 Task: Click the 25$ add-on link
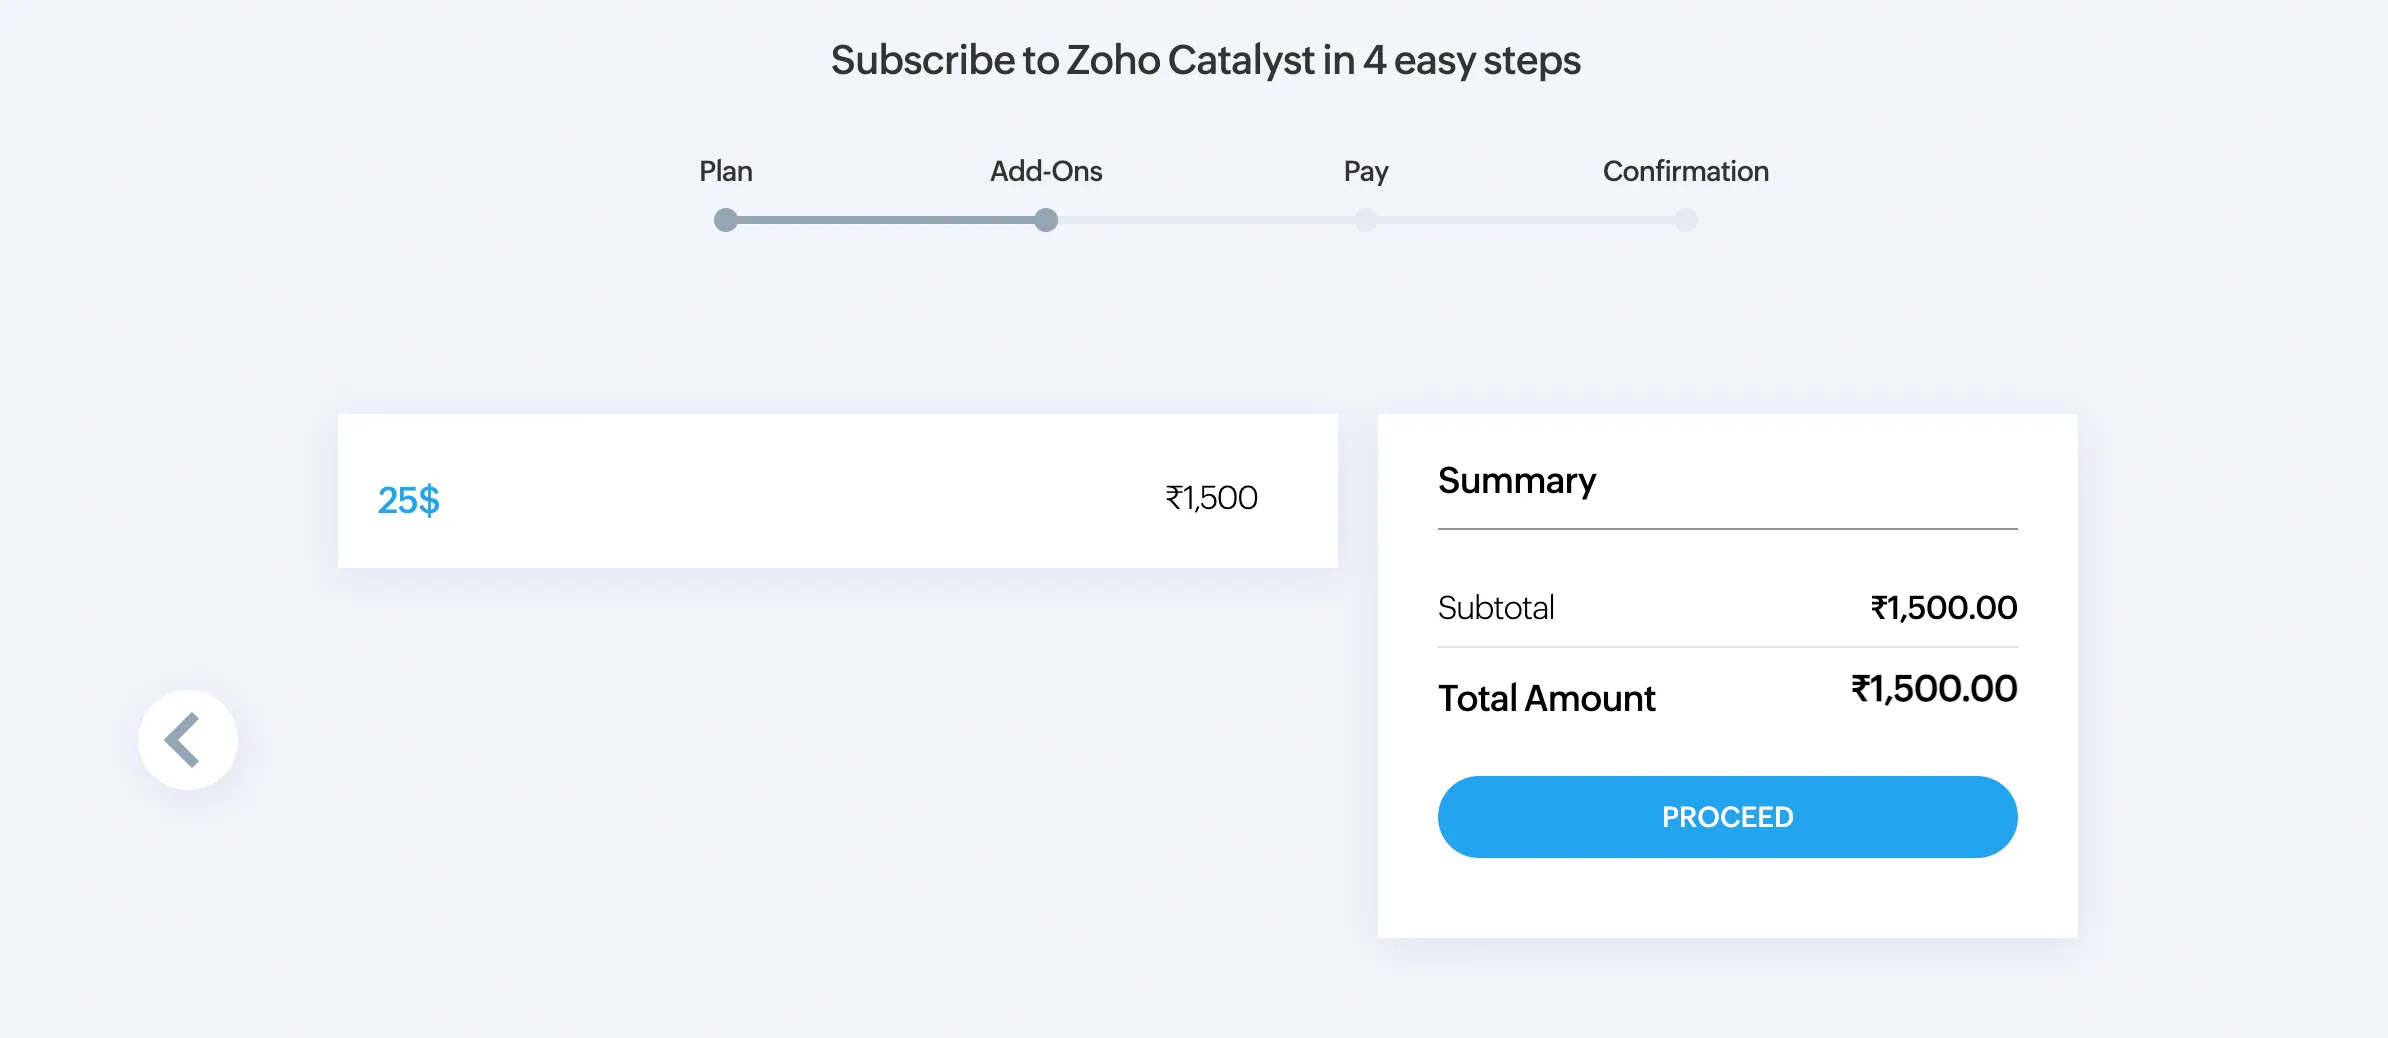pyautogui.click(x=408, y=499)
